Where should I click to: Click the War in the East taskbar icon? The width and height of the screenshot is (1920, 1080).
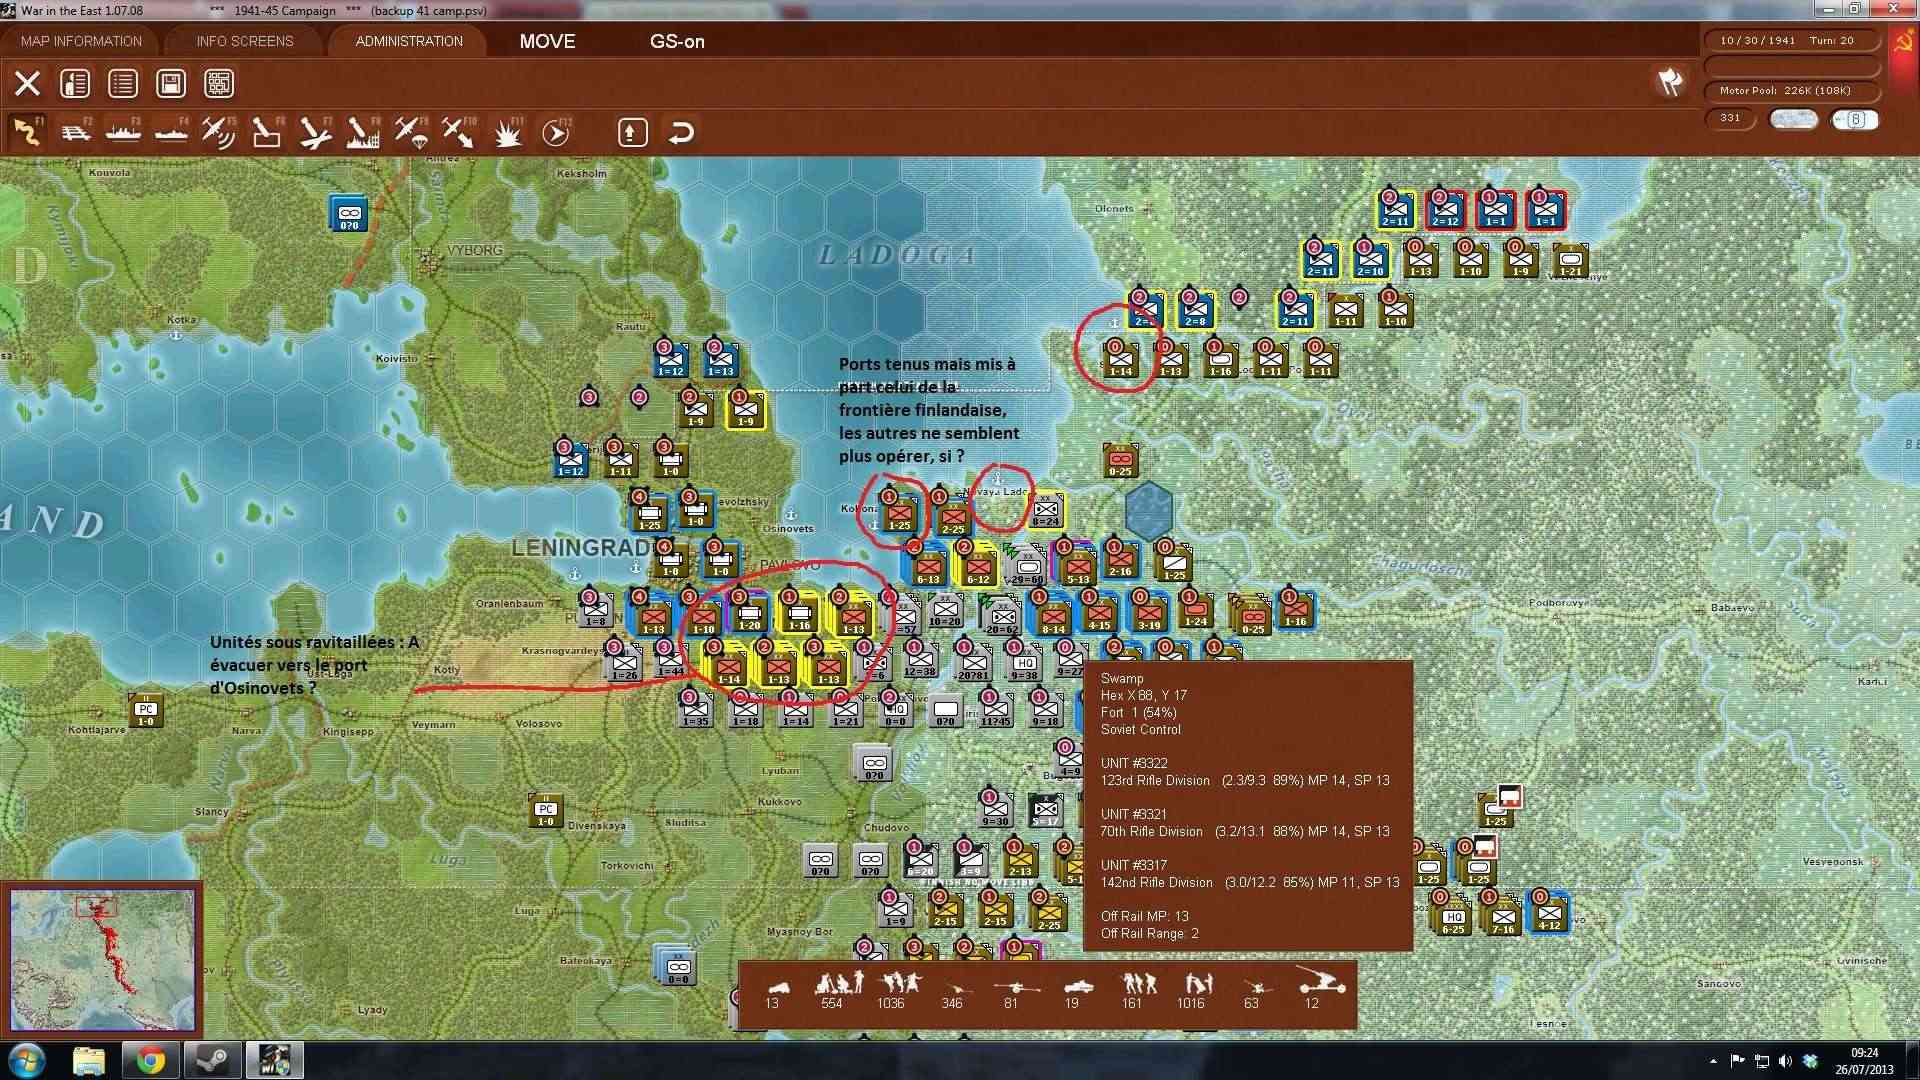(x=274, y=1060)
